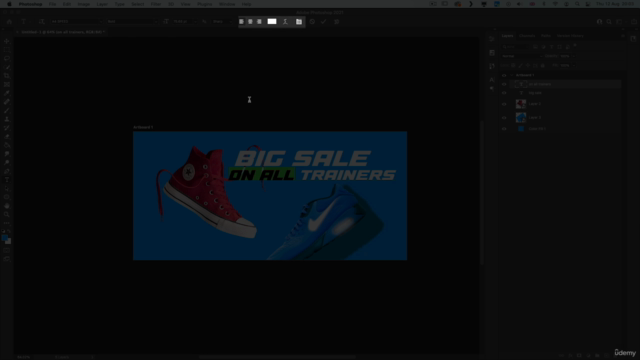
Task: Select the Hand tool
Action: [7, 206]
